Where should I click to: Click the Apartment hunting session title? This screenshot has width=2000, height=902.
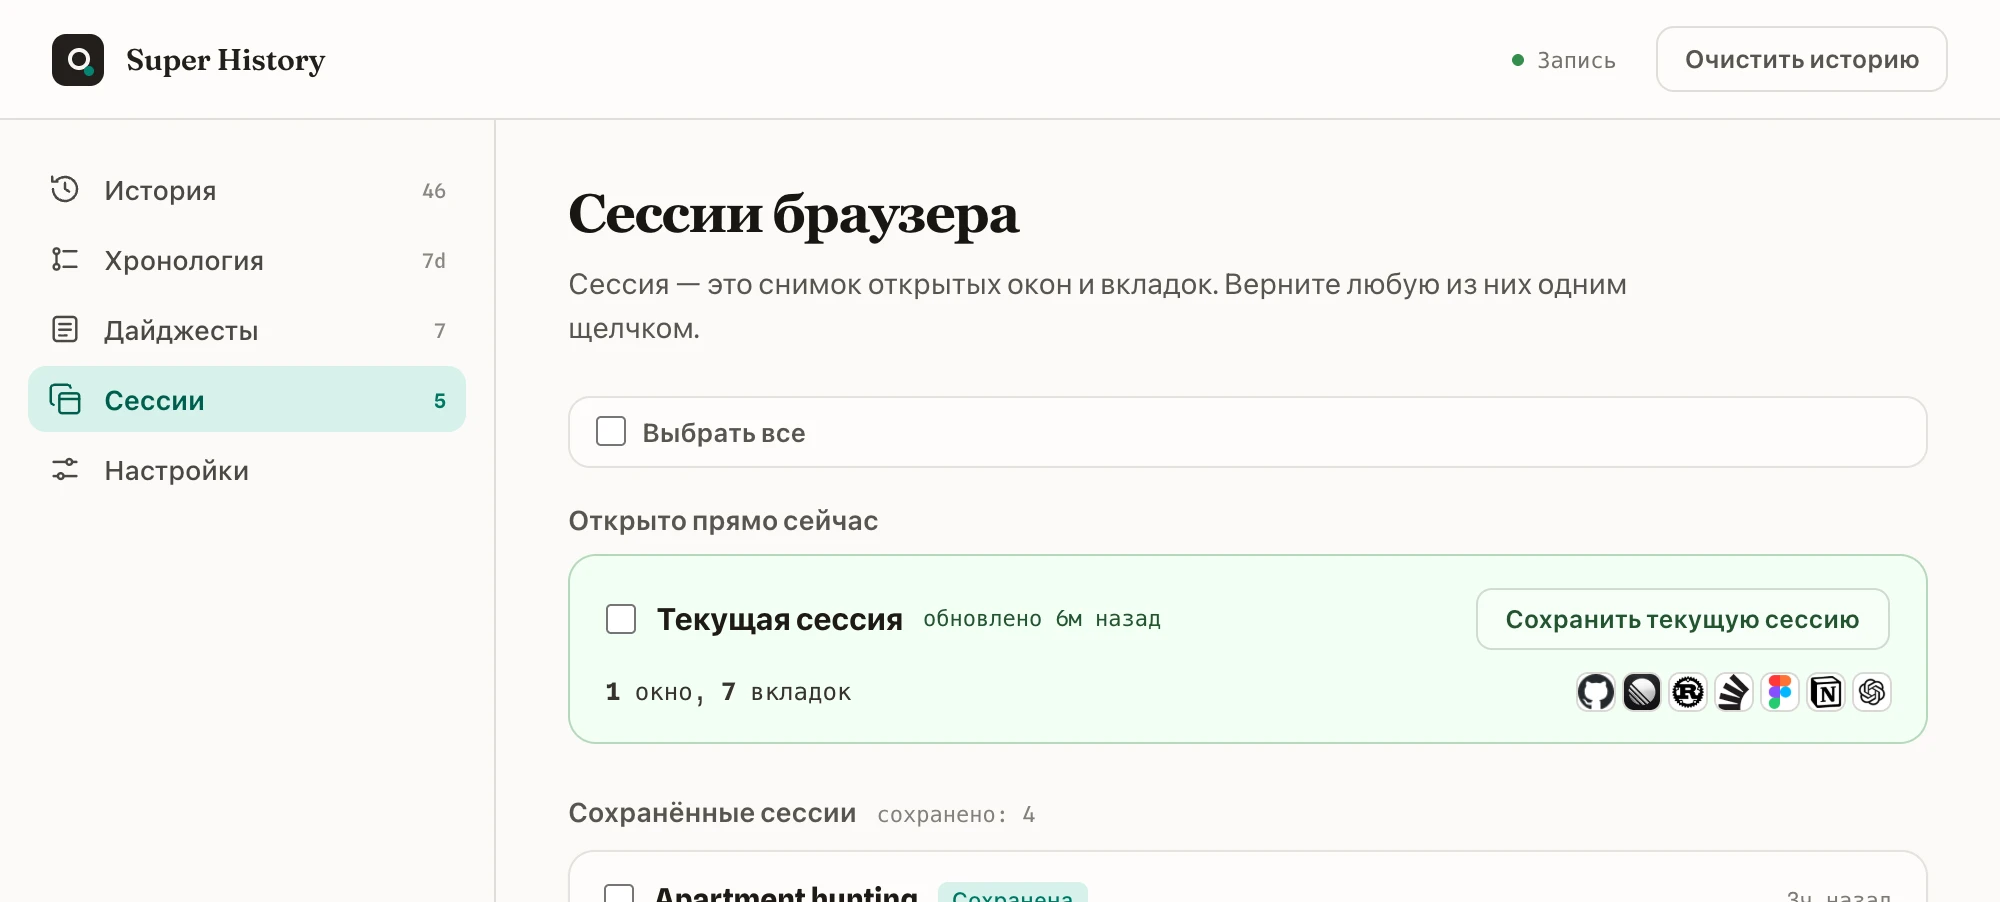[x=786, y=893]
